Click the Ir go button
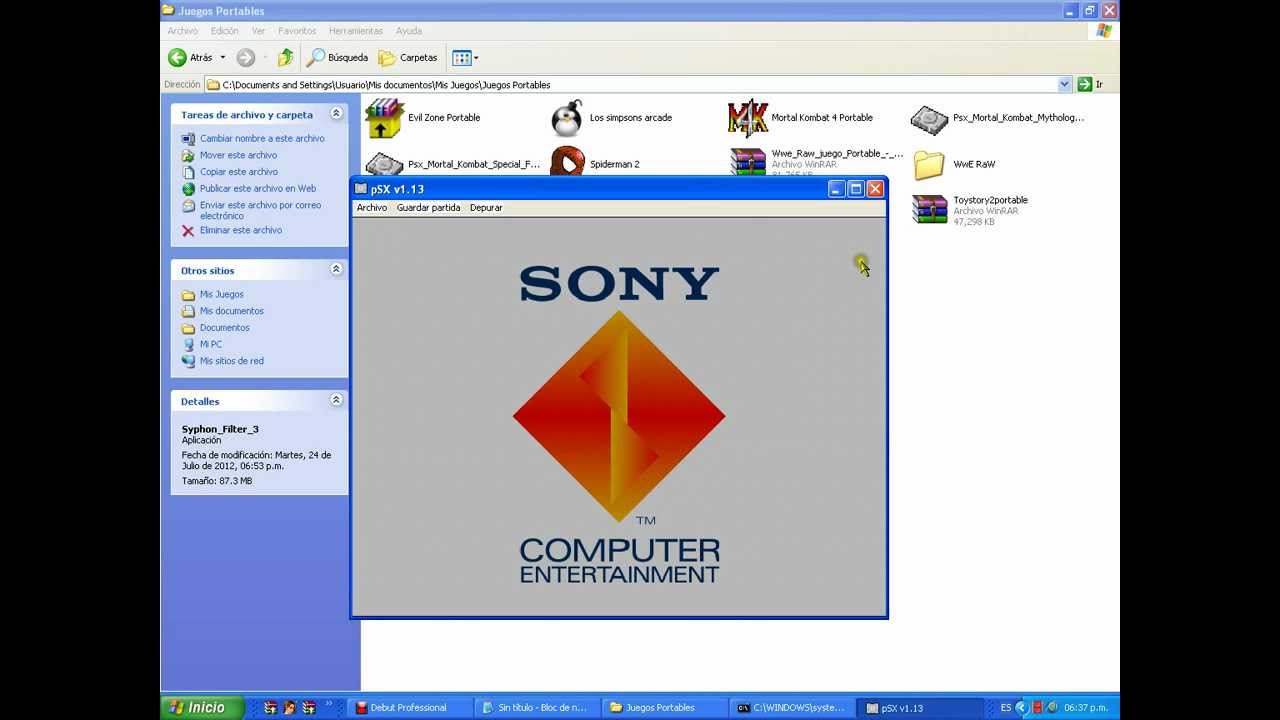Screen dimensions: 1280x720 pyautogui.click(x=1091, y=85)
